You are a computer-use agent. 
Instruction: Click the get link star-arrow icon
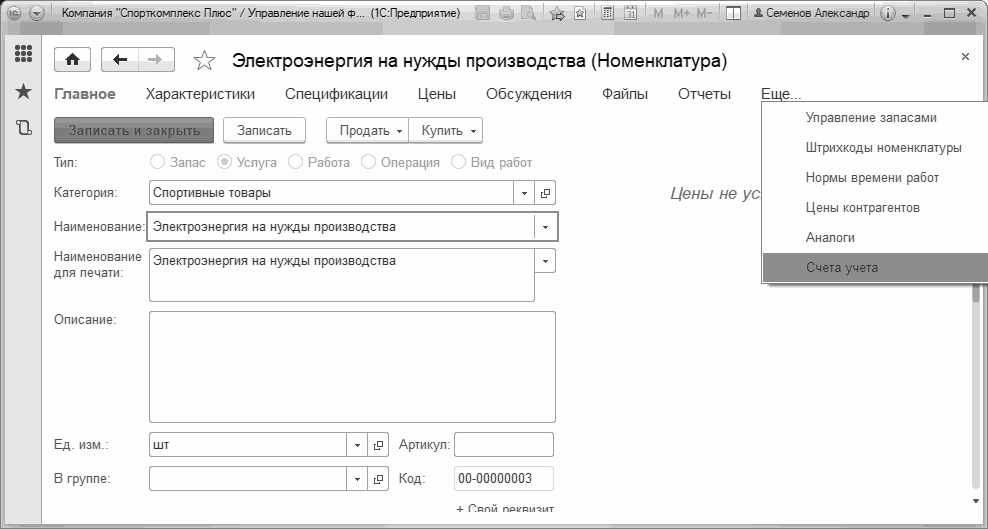tap(557, 13)
